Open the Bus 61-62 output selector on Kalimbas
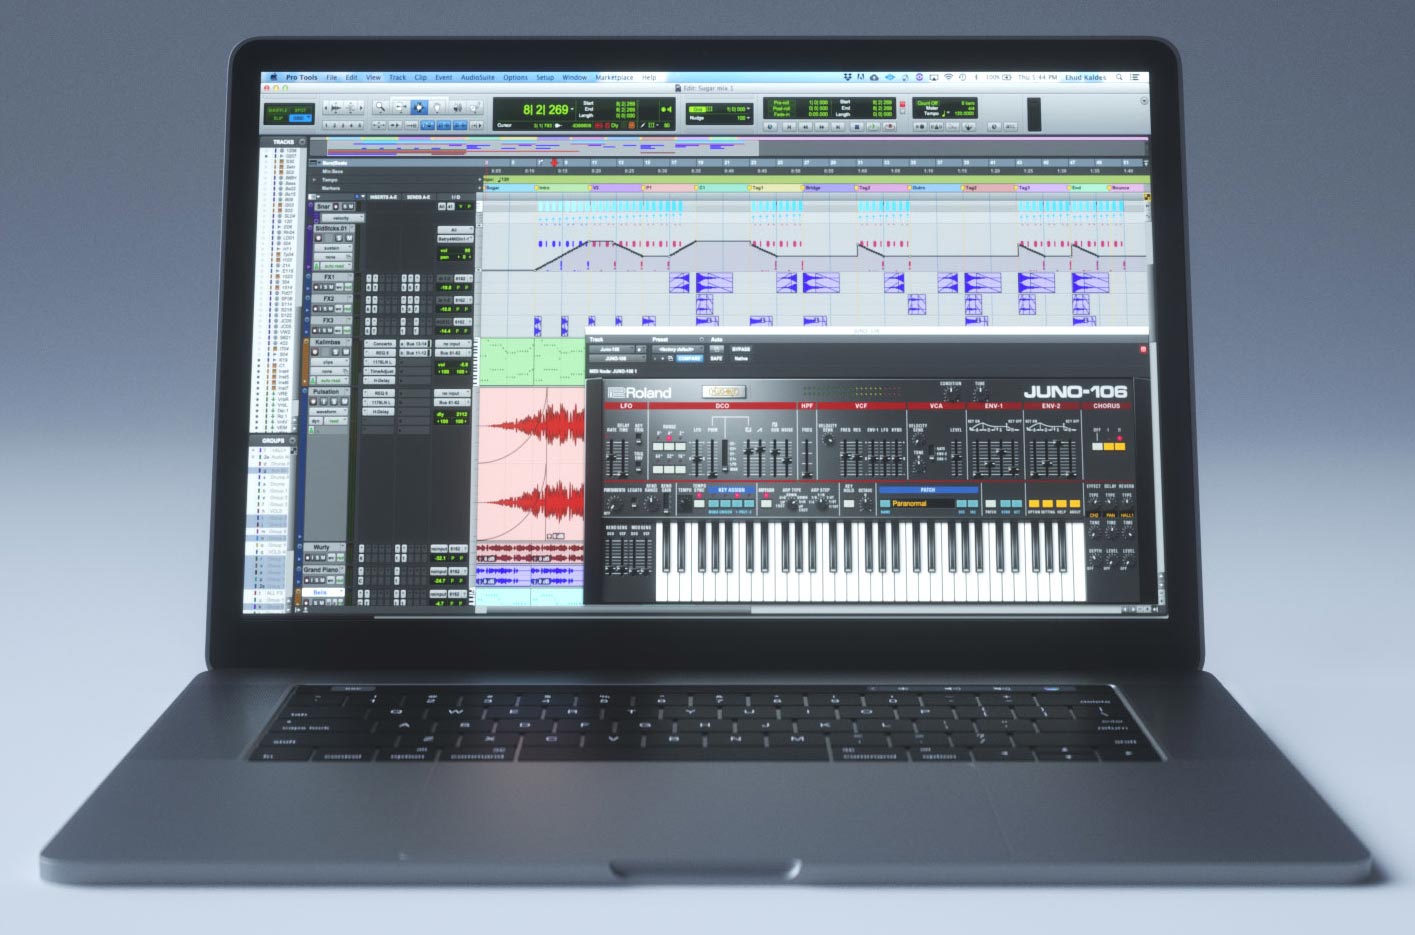Image resolution: width=1415 pixels, height=935 pixels. [452, 353]
